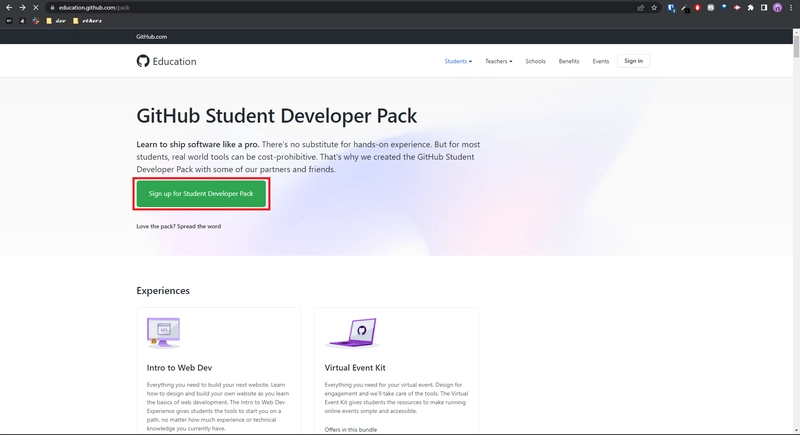Go to Schools nav item
The width and height of the screenshot is (800, 435).
pyautogui.click(x=535, y=61)
